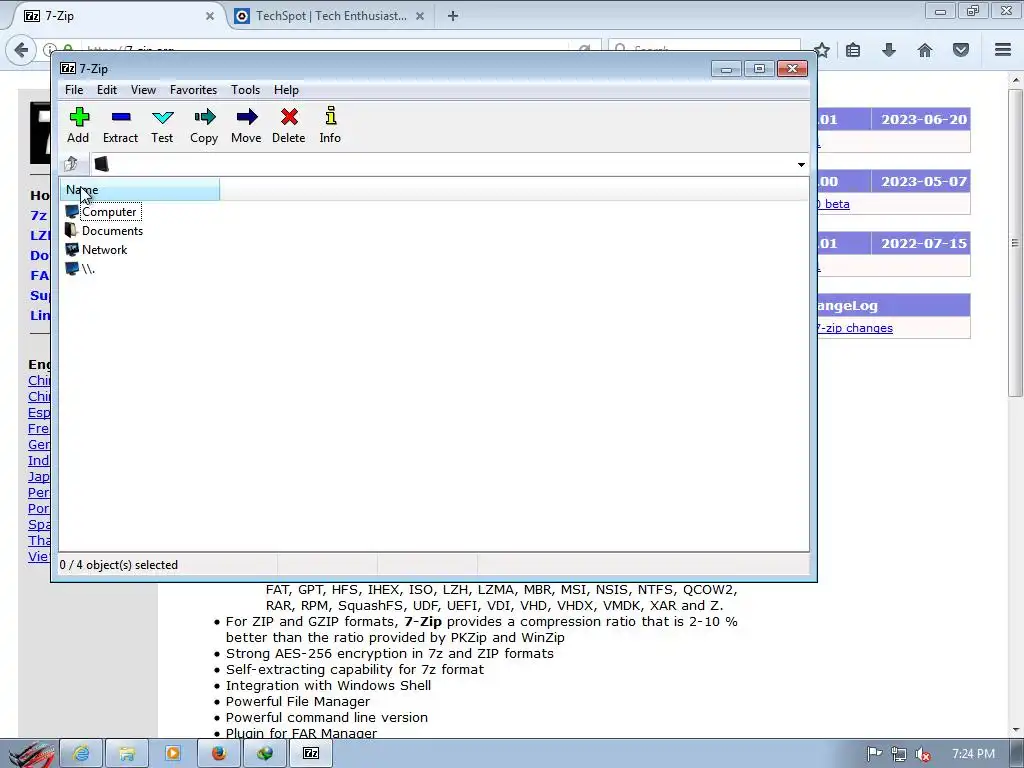This screenshot has width=1024, height=768.
Task: Open File Explorer from the taskbar
Action: coord(127,754)
